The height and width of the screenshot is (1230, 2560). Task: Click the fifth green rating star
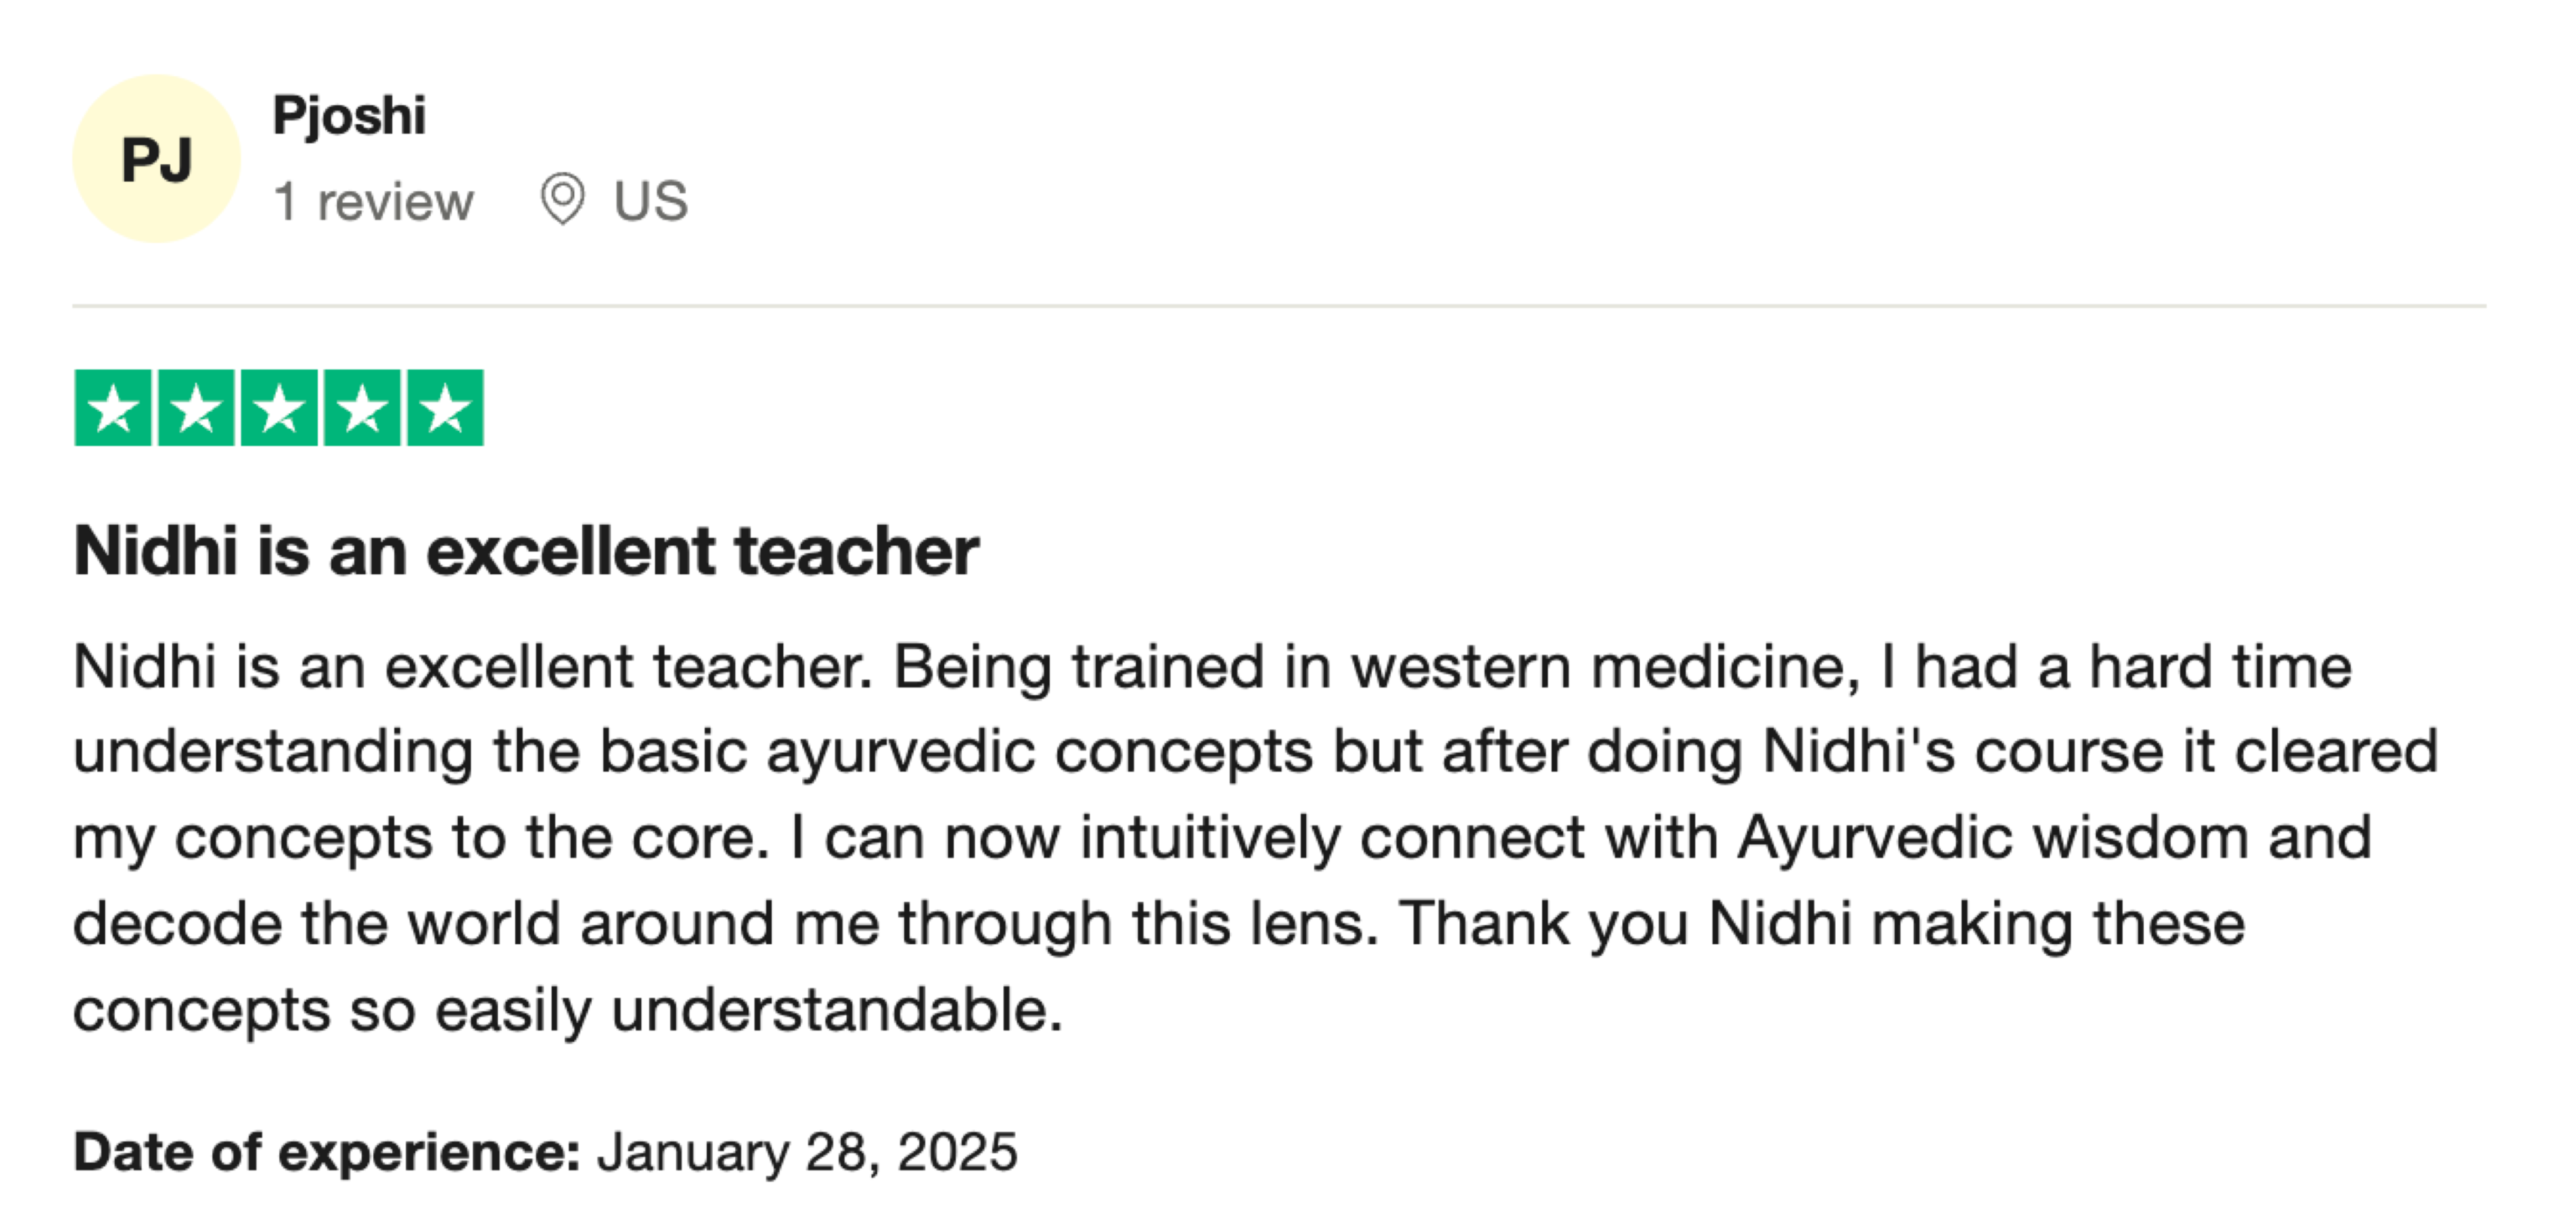coord(445,408)
